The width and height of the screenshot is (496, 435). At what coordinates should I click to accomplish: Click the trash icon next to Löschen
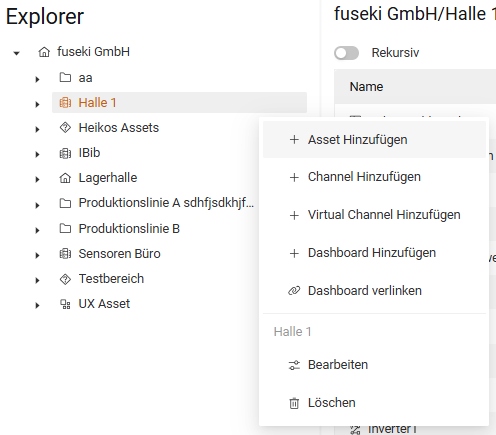coord(294,403)
